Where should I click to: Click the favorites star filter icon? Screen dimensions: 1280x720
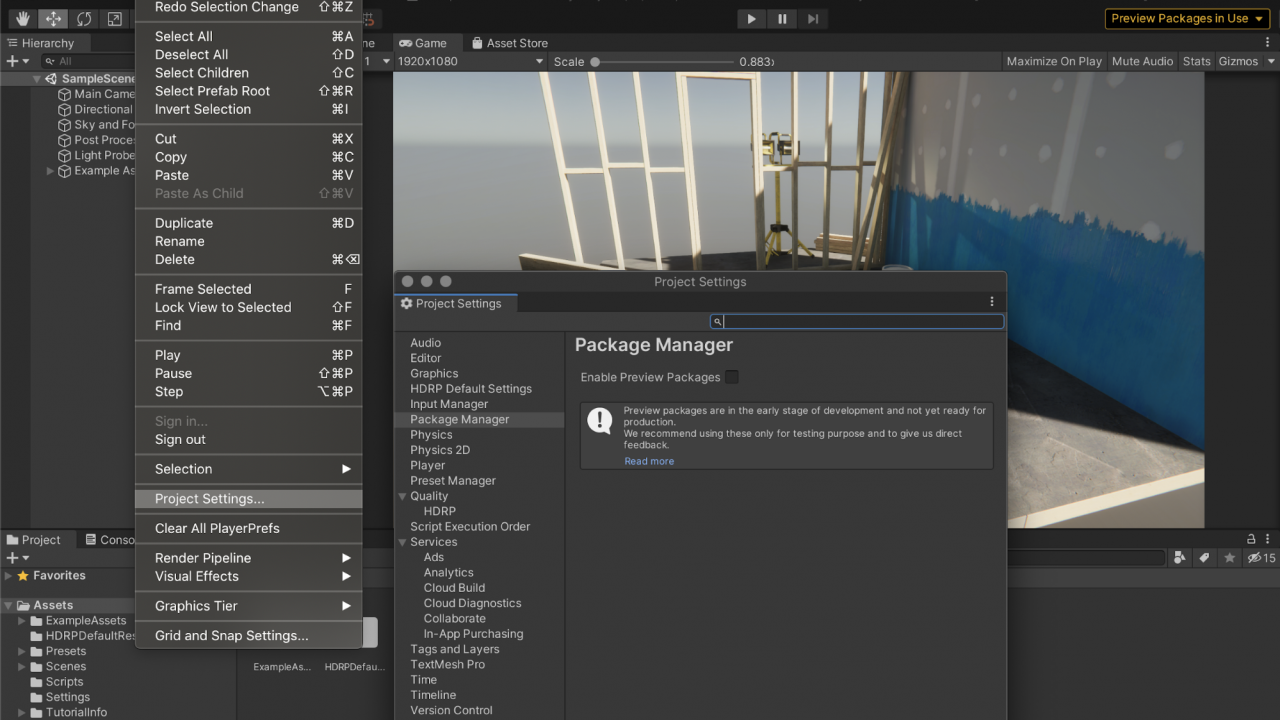click(x=1230, y=557)
